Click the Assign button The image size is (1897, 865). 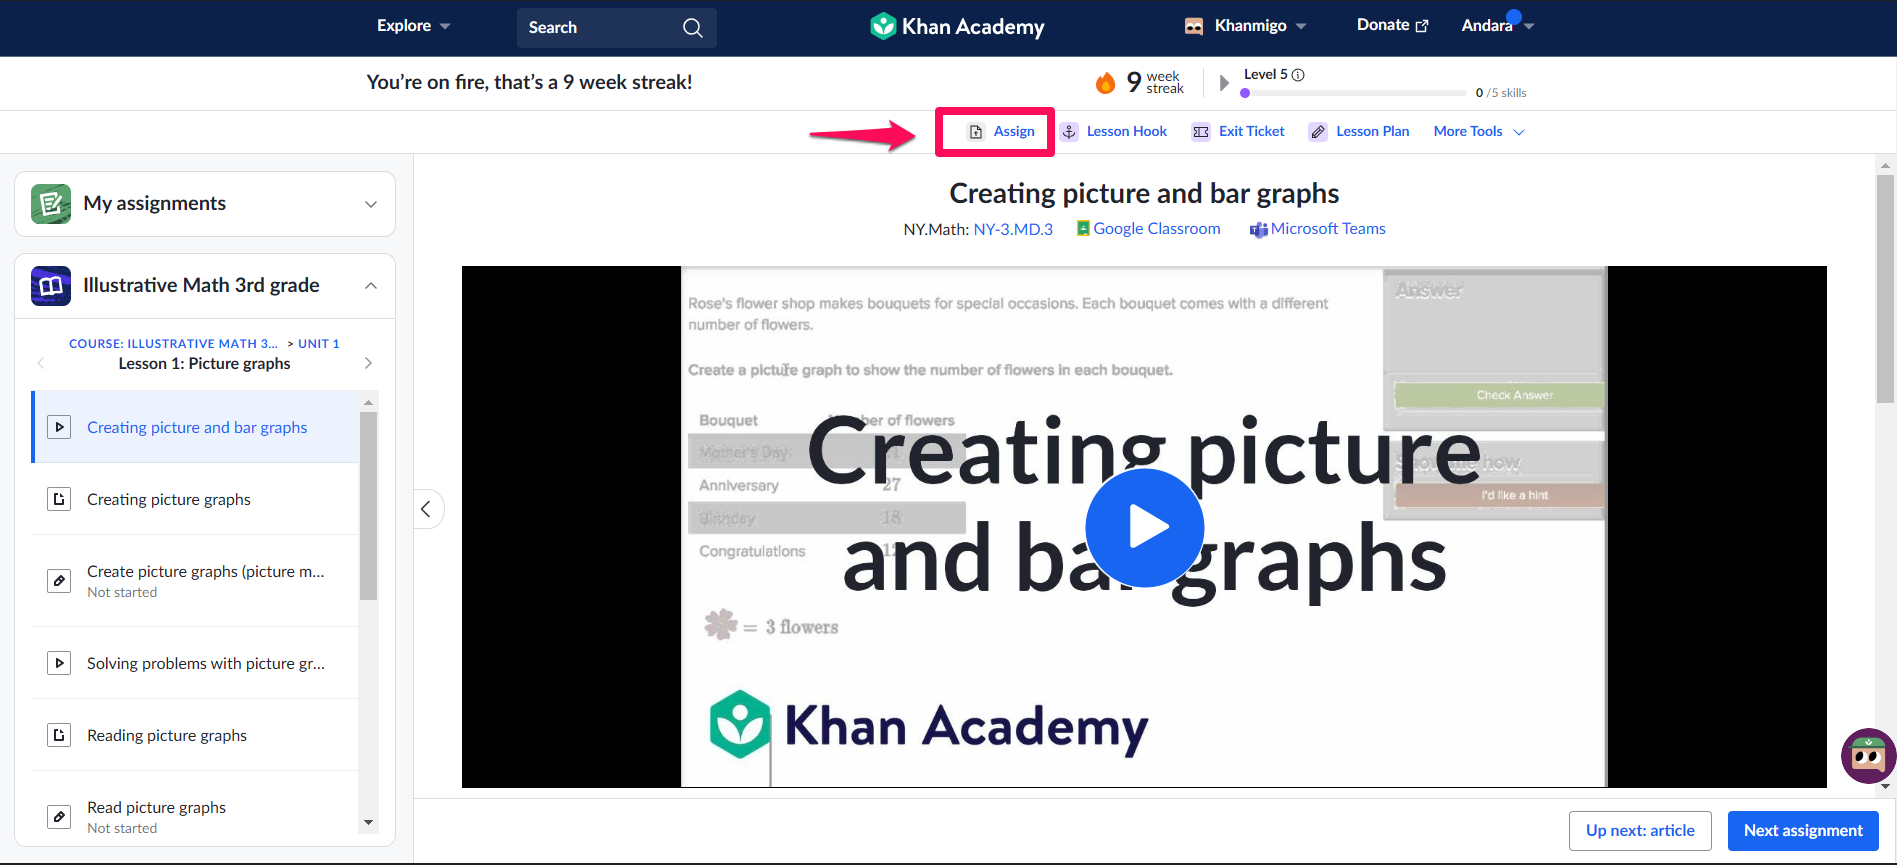[x=1001, y=132]
